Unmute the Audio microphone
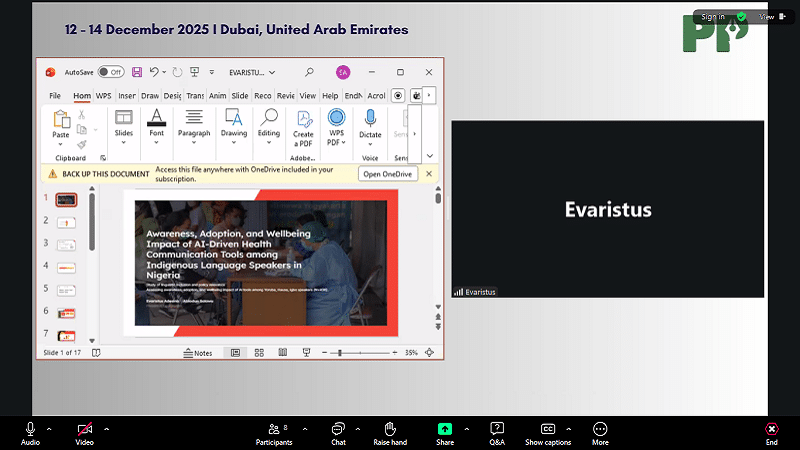The height and width of the screenshot is (450, 800). pyautogui.click(x=30, y=429)
